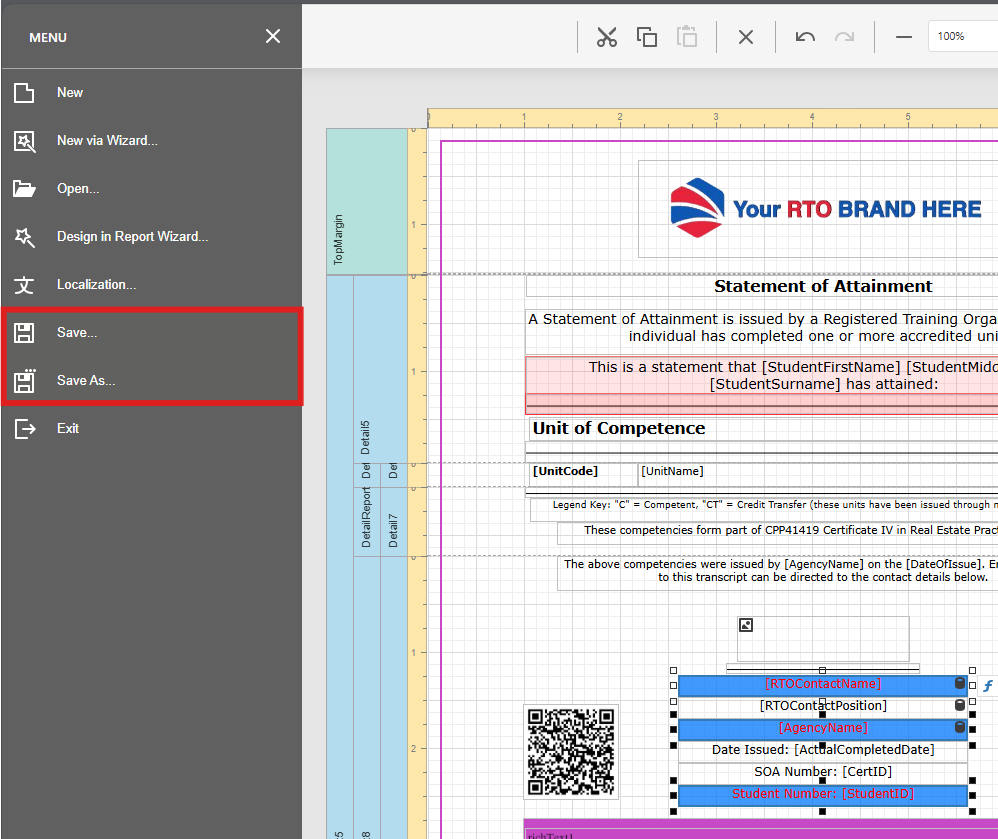998x839 pixels.
Task: Choose New via Wizard menu item
Action: click(x=107, y=141)
